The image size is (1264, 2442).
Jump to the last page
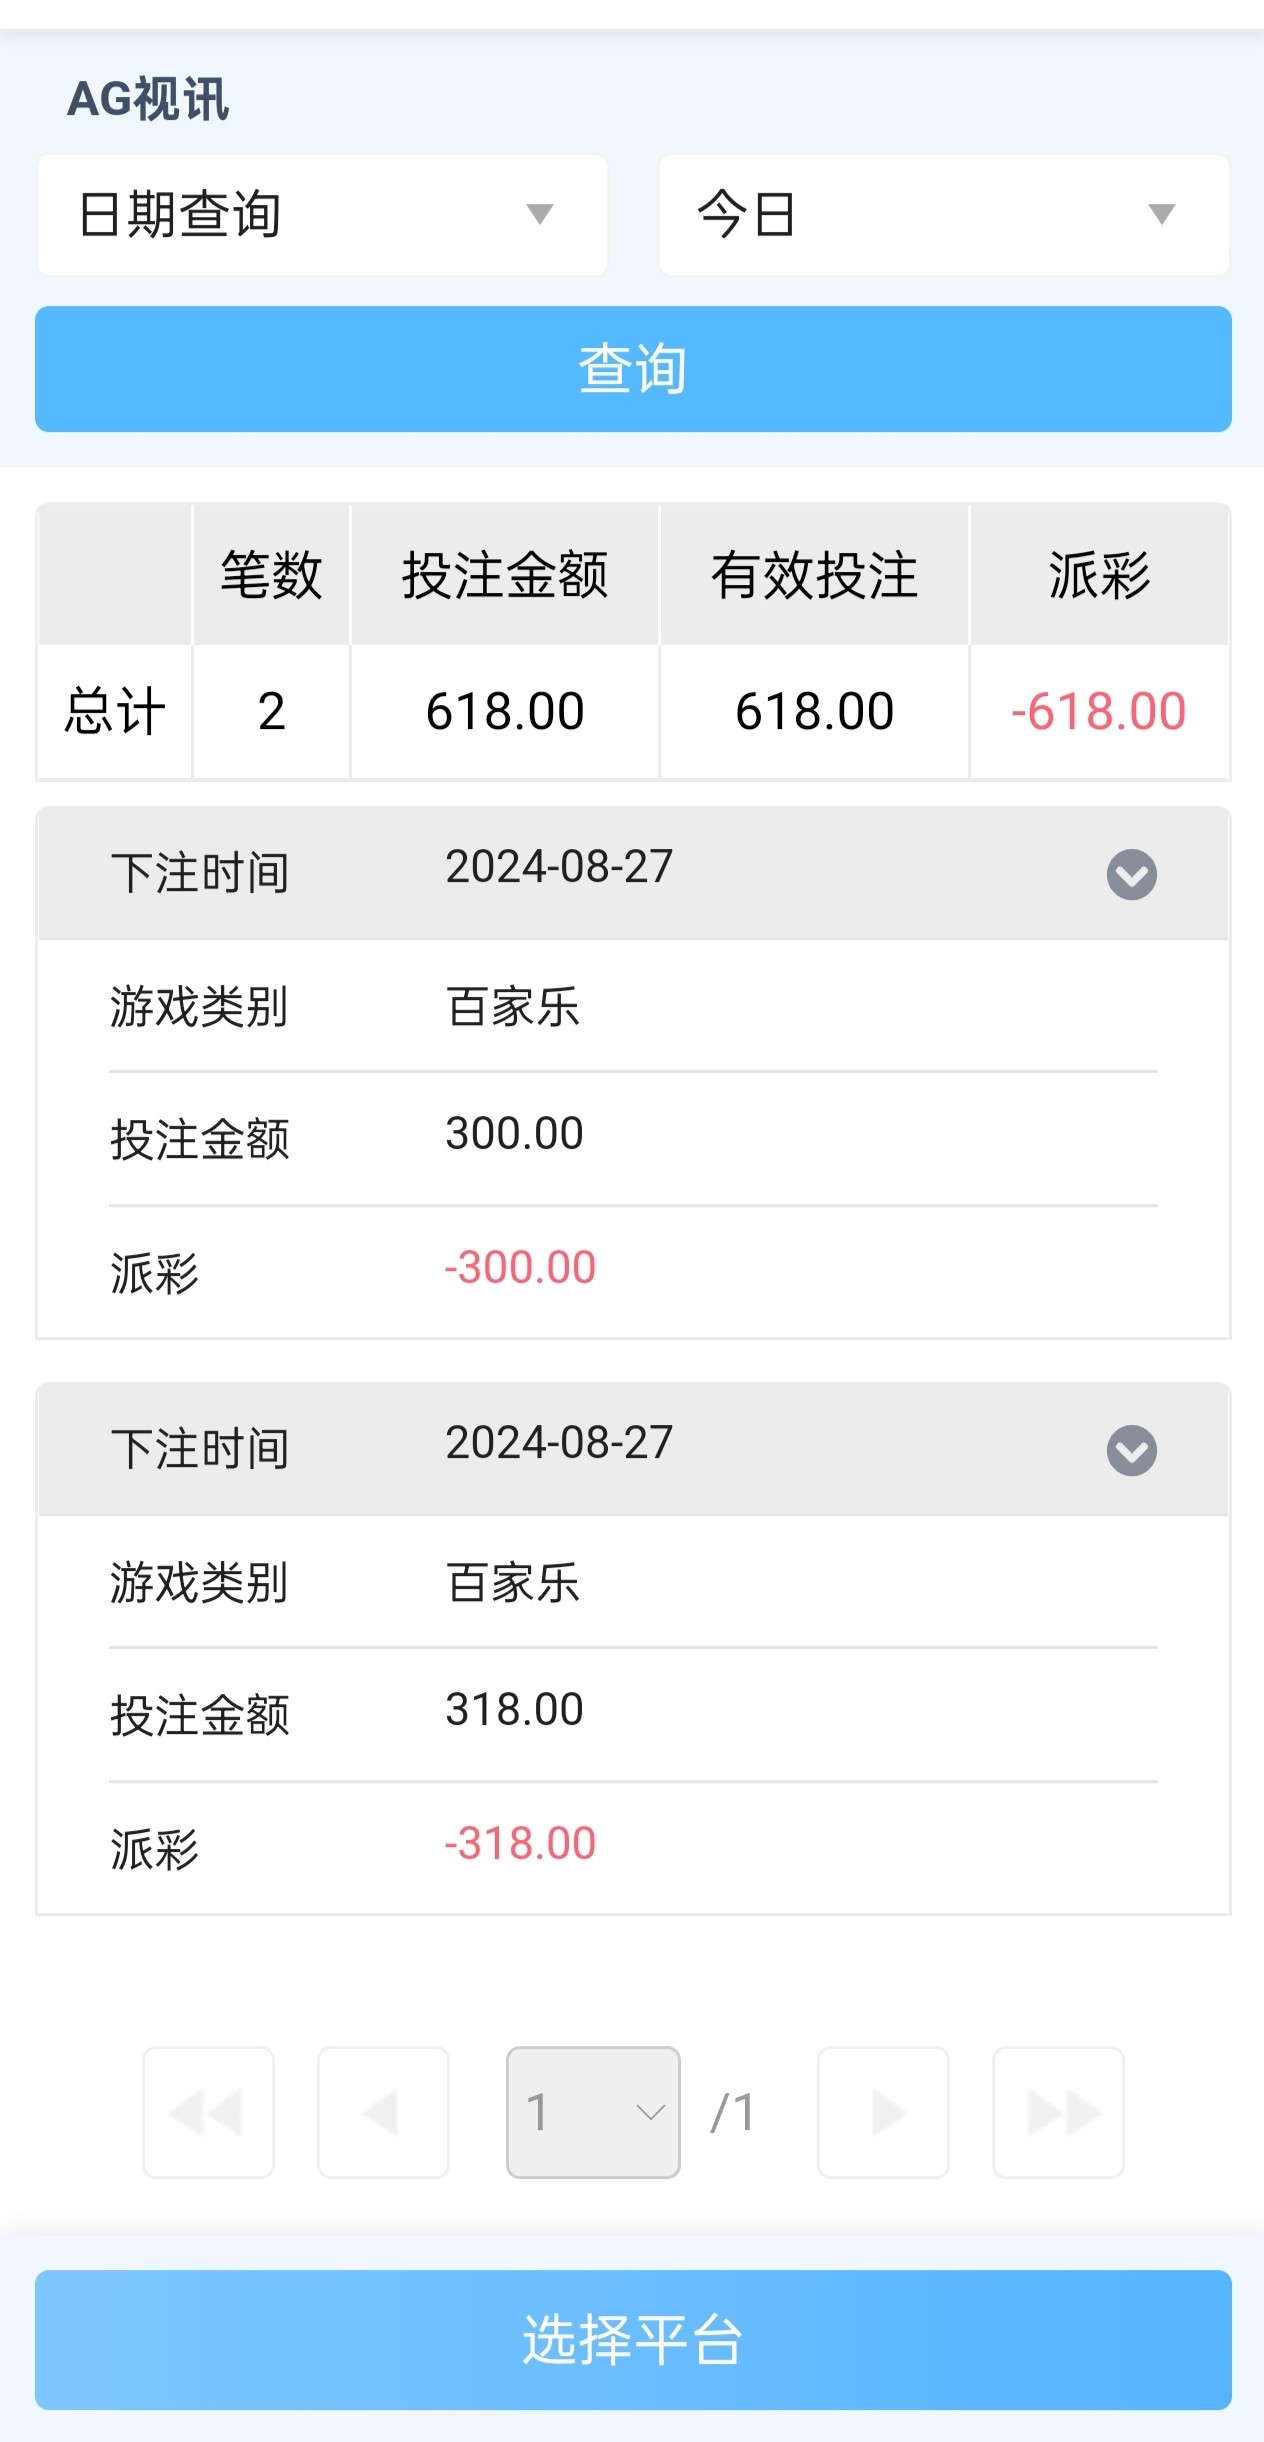tap(1058, 2112)
